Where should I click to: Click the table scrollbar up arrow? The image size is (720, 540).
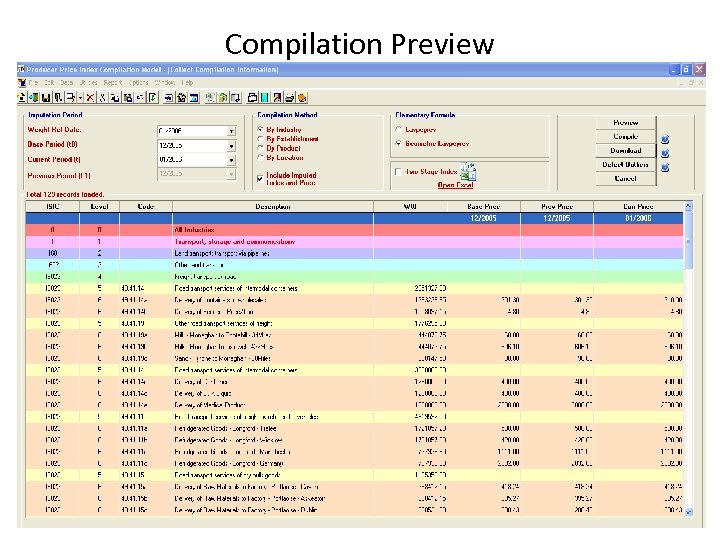tap(688, 207)
